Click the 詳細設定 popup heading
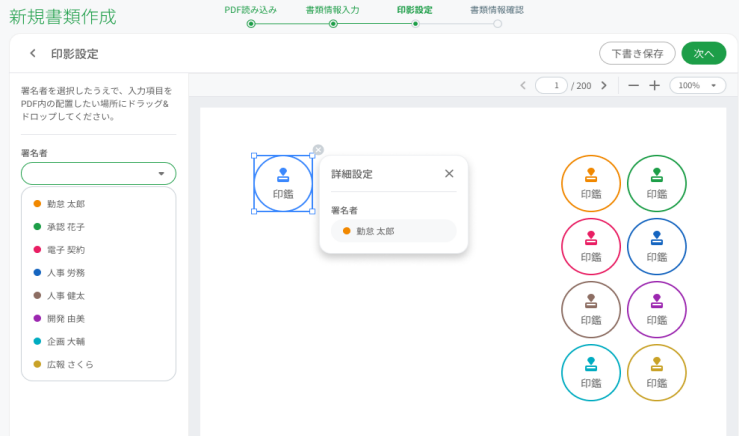 (352, 174)
